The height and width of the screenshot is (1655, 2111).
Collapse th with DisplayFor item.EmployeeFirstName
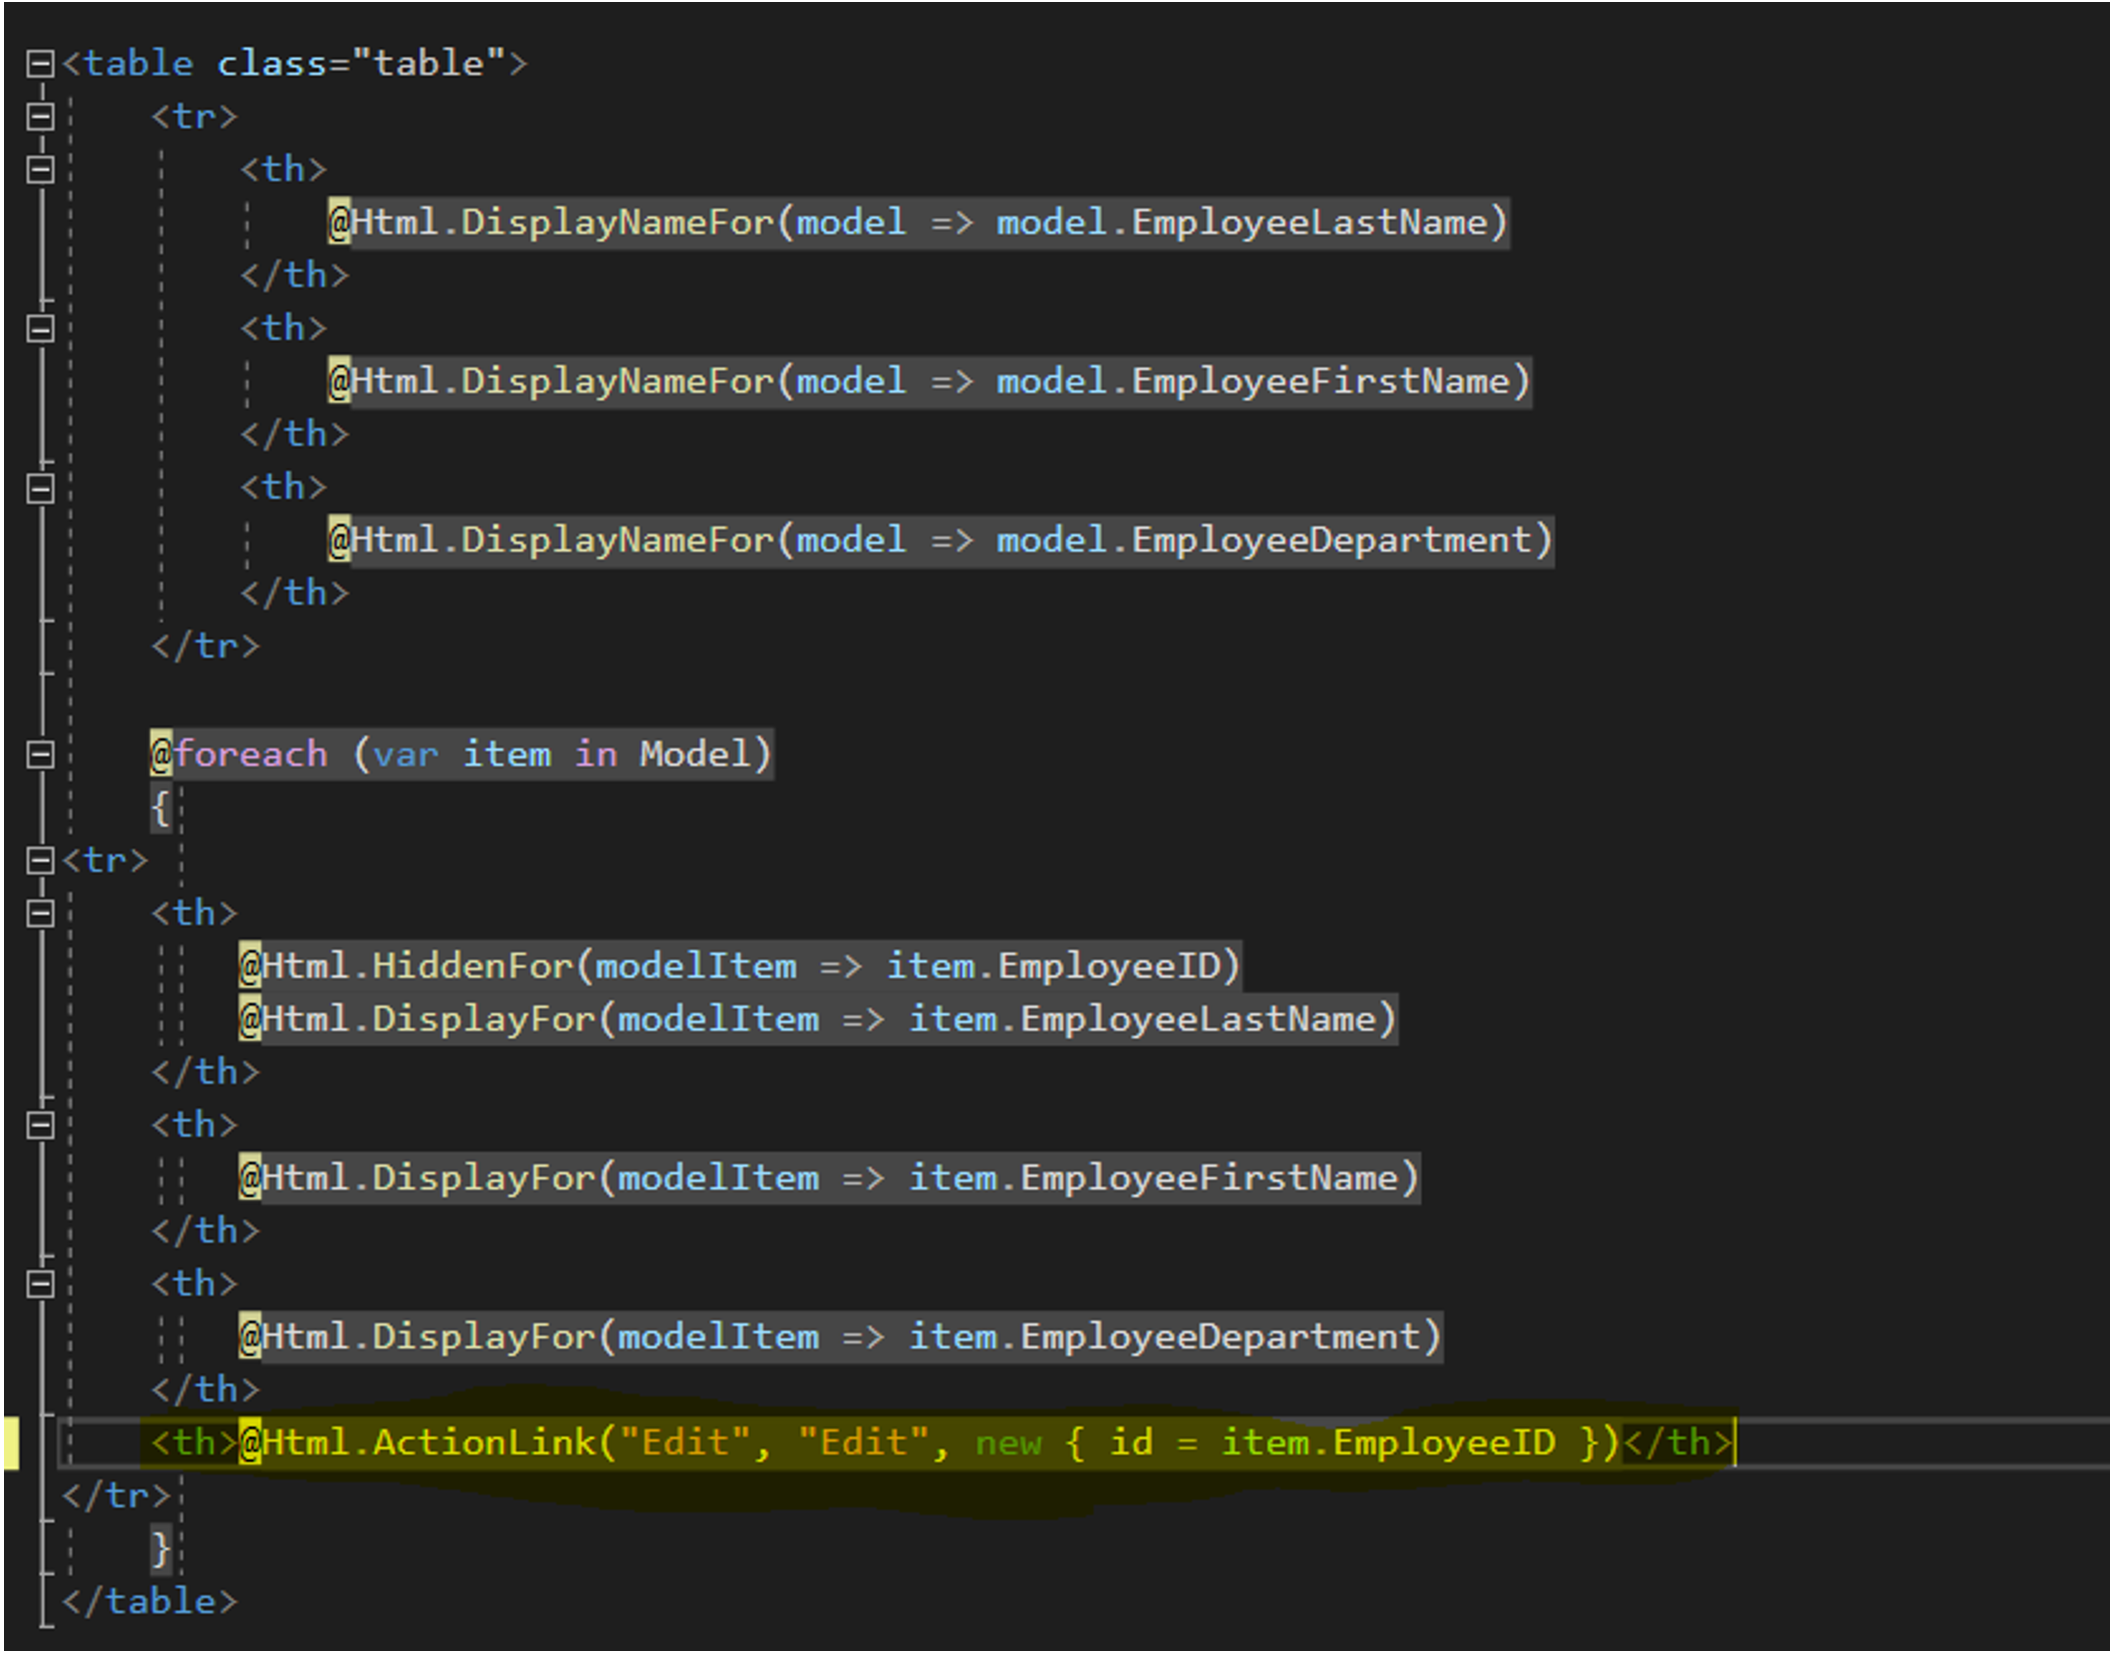point(40,1126)
